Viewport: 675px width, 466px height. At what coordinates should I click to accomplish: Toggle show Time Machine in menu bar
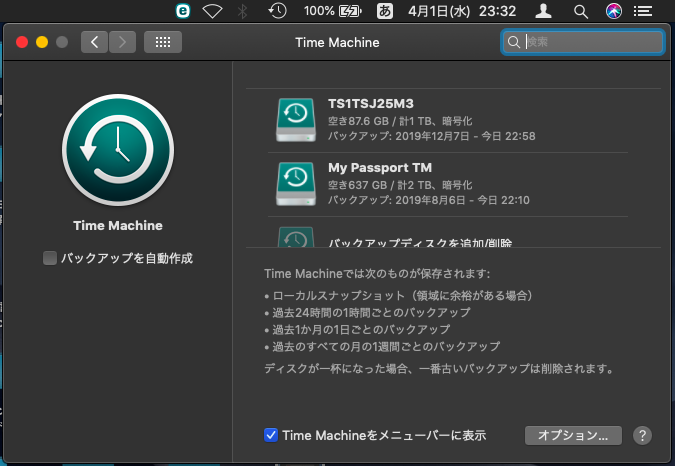point(271,435)
